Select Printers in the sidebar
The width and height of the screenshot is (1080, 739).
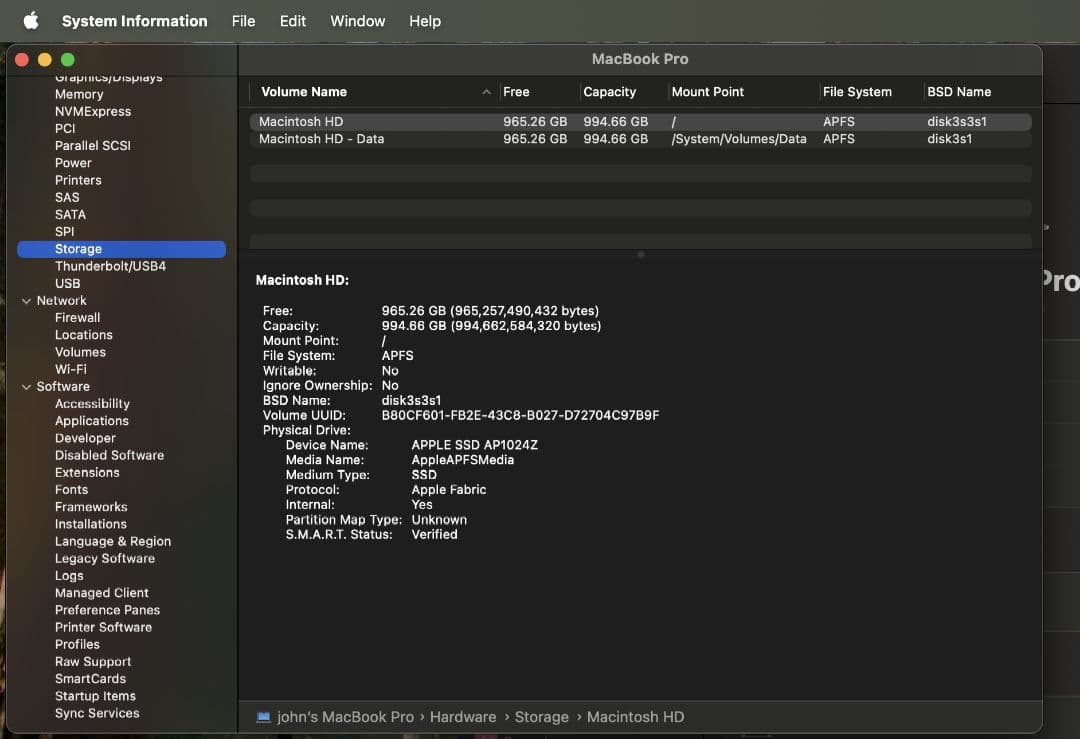pos(79,180)
